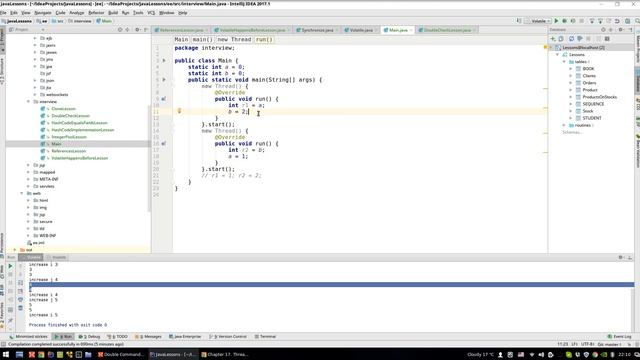
Task: Open the run configuration dropdown Volatile
Action: tap(538, 21)
